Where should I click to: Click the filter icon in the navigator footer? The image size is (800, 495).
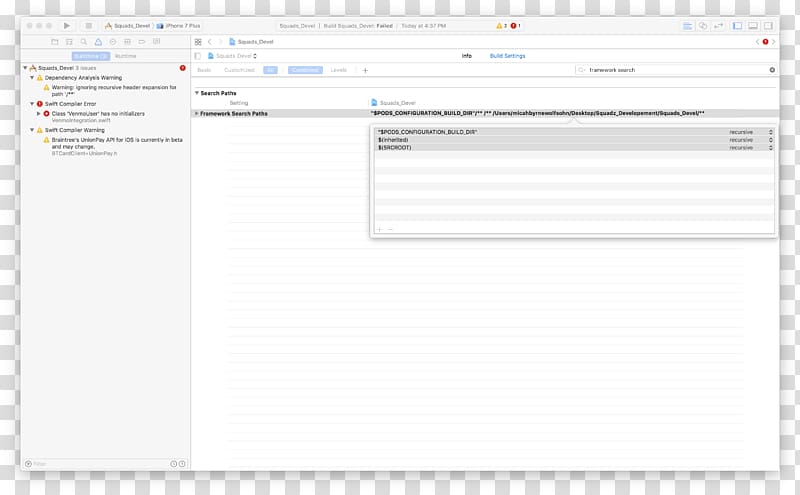[29, 464]
